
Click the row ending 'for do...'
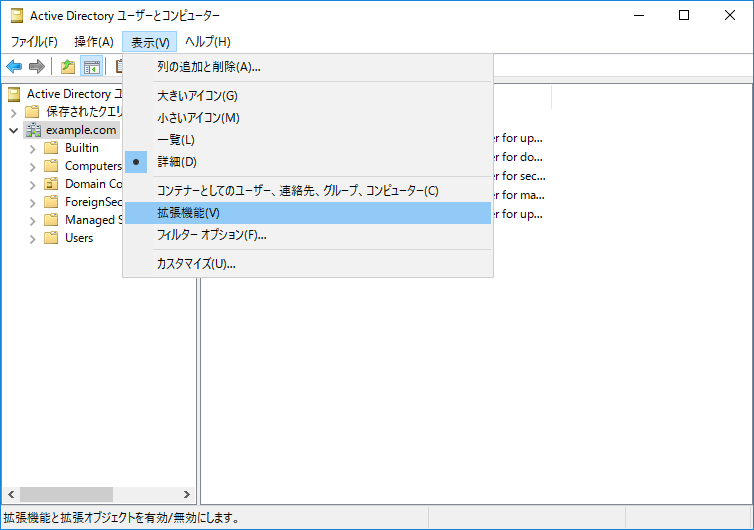coord(518,157)
